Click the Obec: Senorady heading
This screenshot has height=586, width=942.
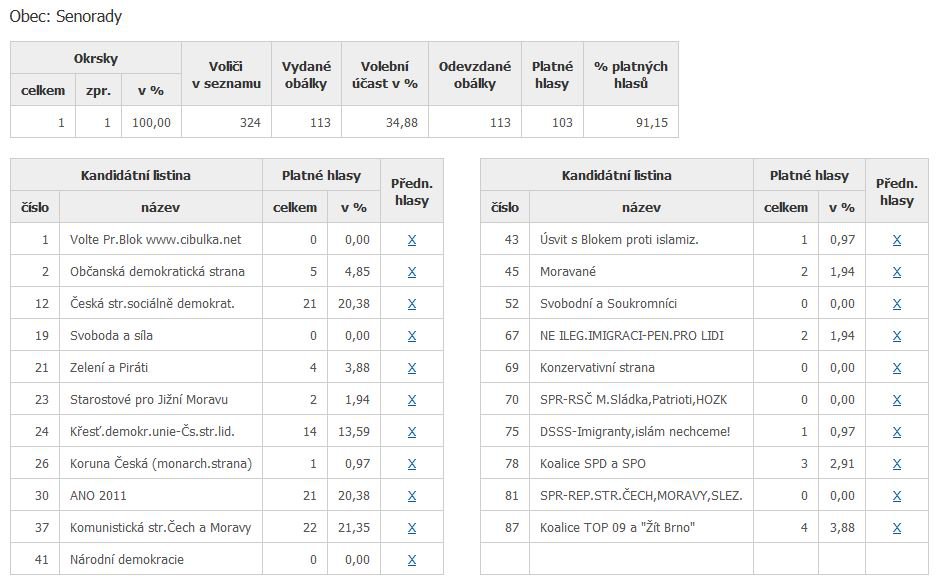point(66,17)
